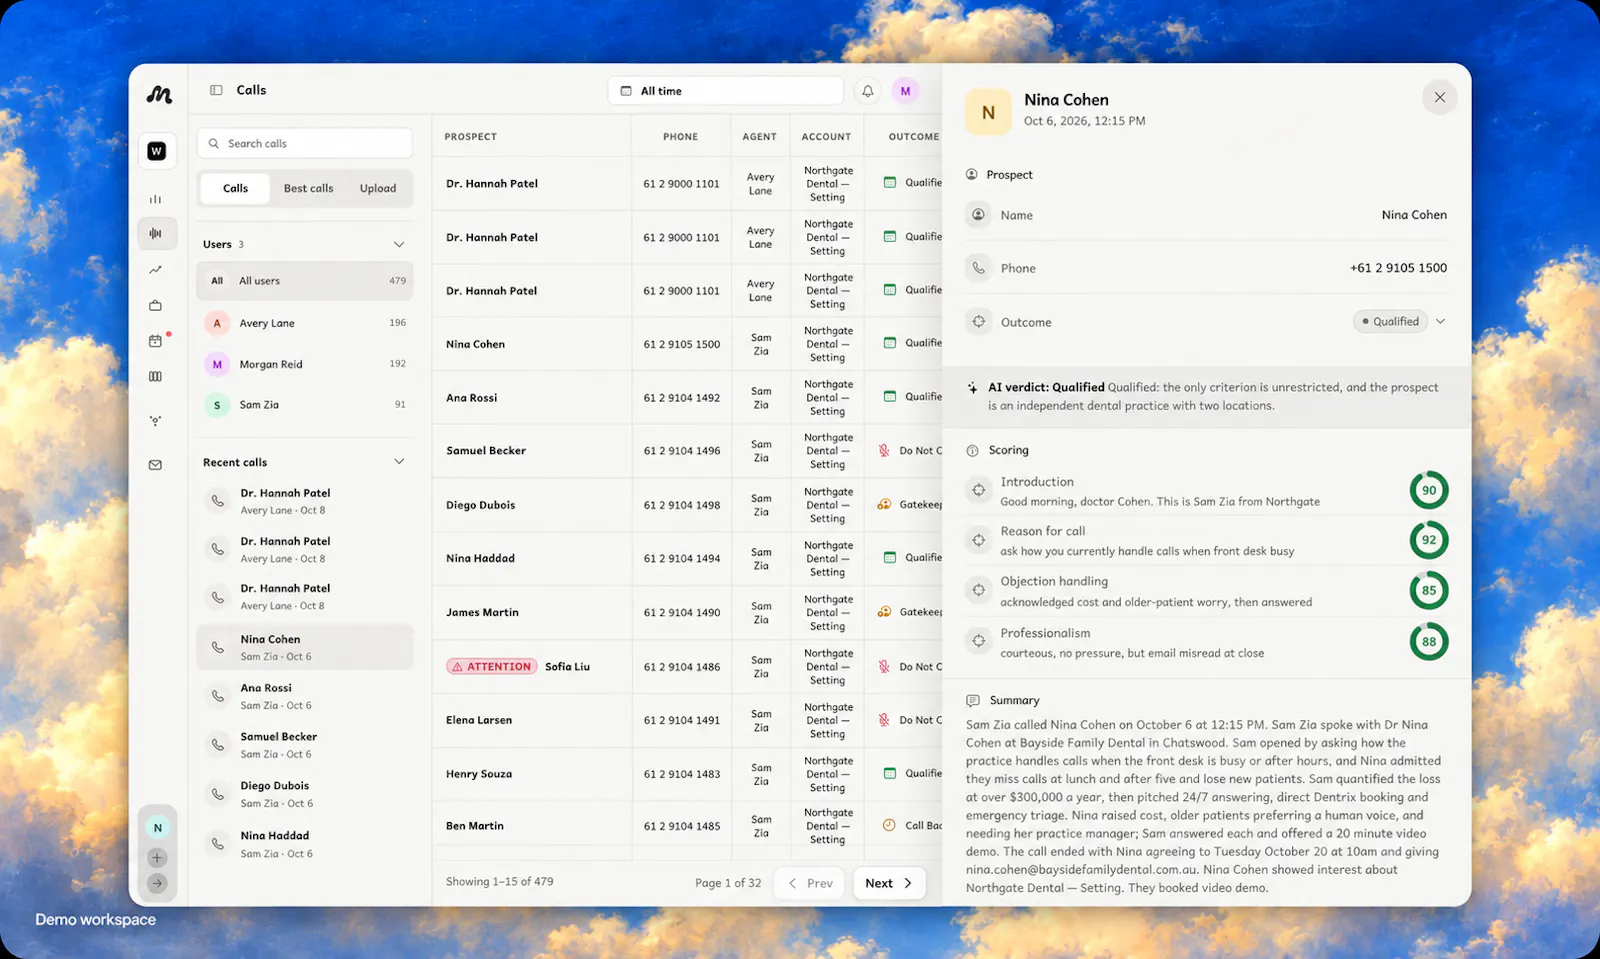Click the Professionalism scoring row
1600x959 pixels.
pyautogui.click(x=1208, y=643)
